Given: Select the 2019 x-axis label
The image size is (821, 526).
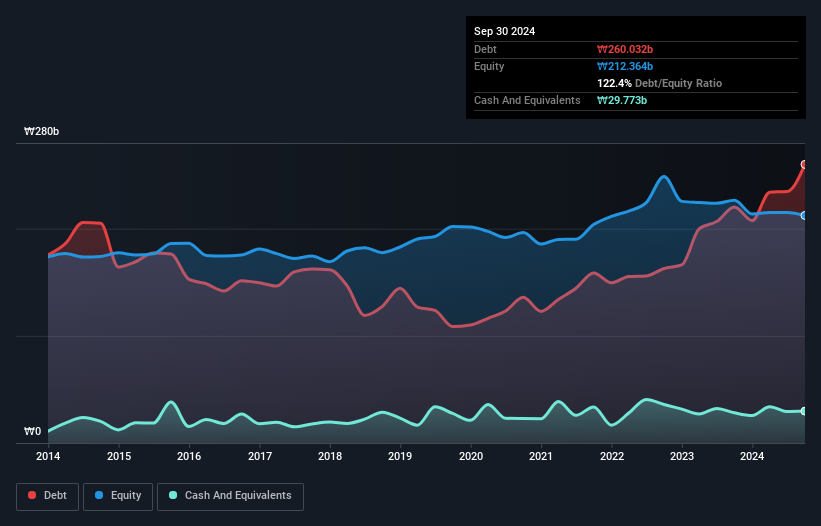Looking at the screenshot, I should tap(400, 456).
